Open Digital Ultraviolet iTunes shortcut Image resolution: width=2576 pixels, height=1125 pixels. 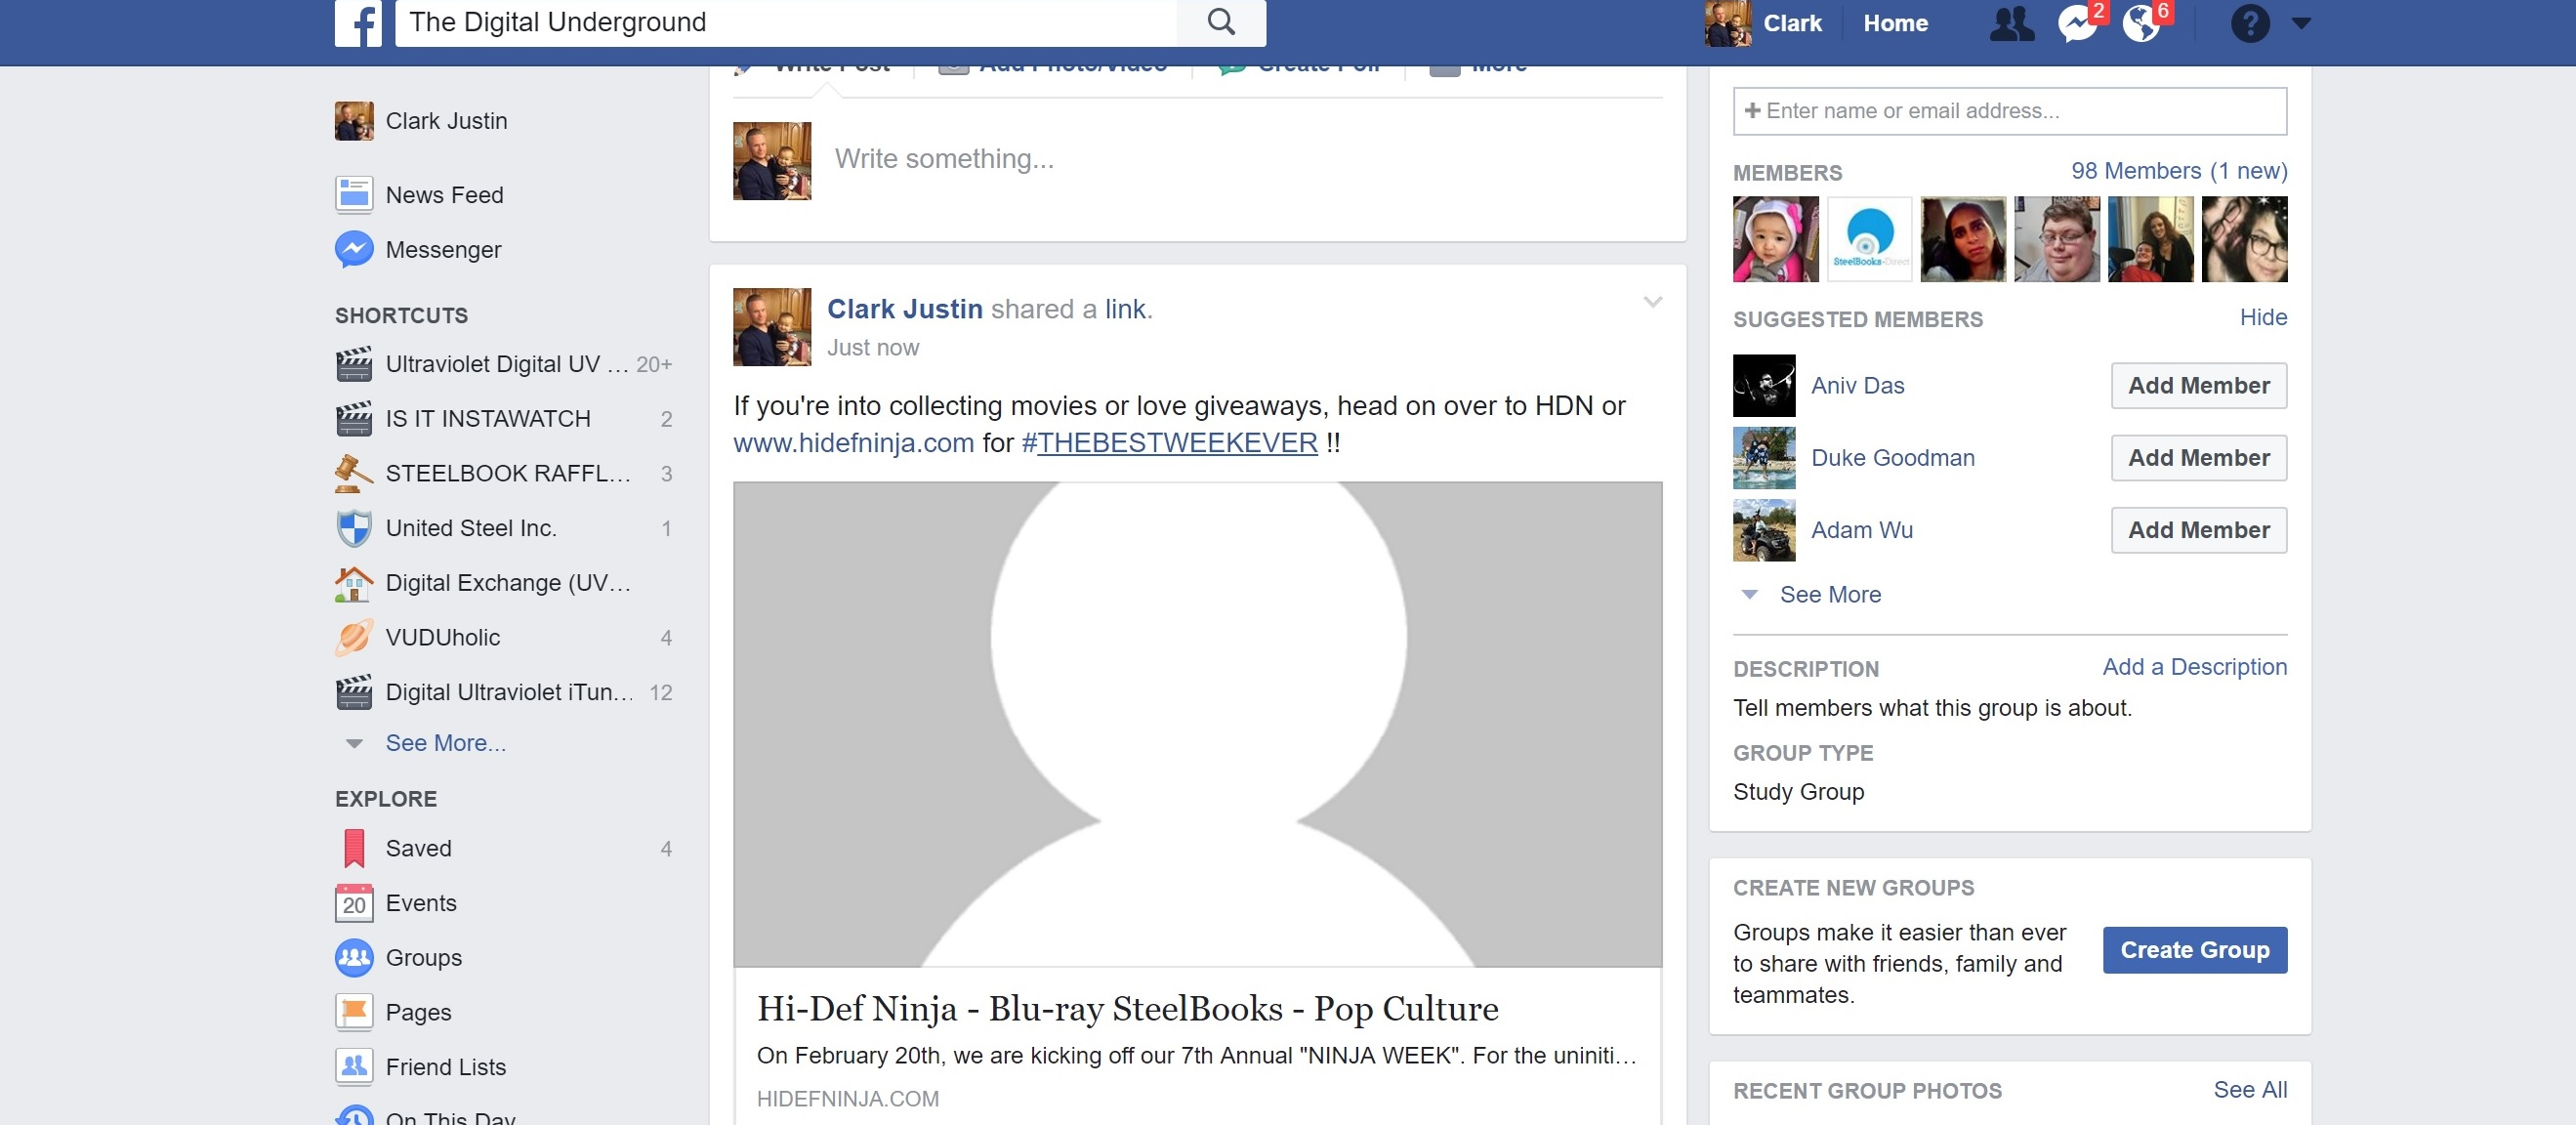(x=503, y=692)
